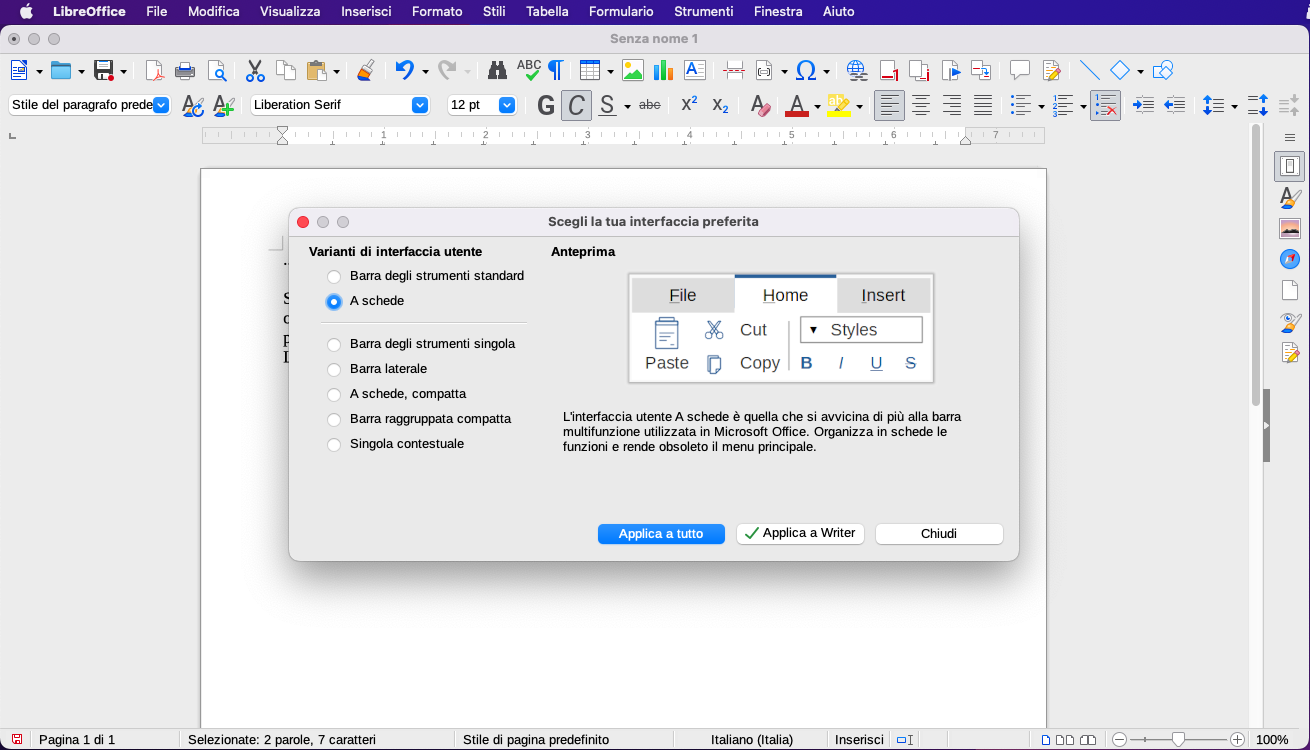
Task: Open the Liberation Serif font name dropdown
Action: [420, 105]
